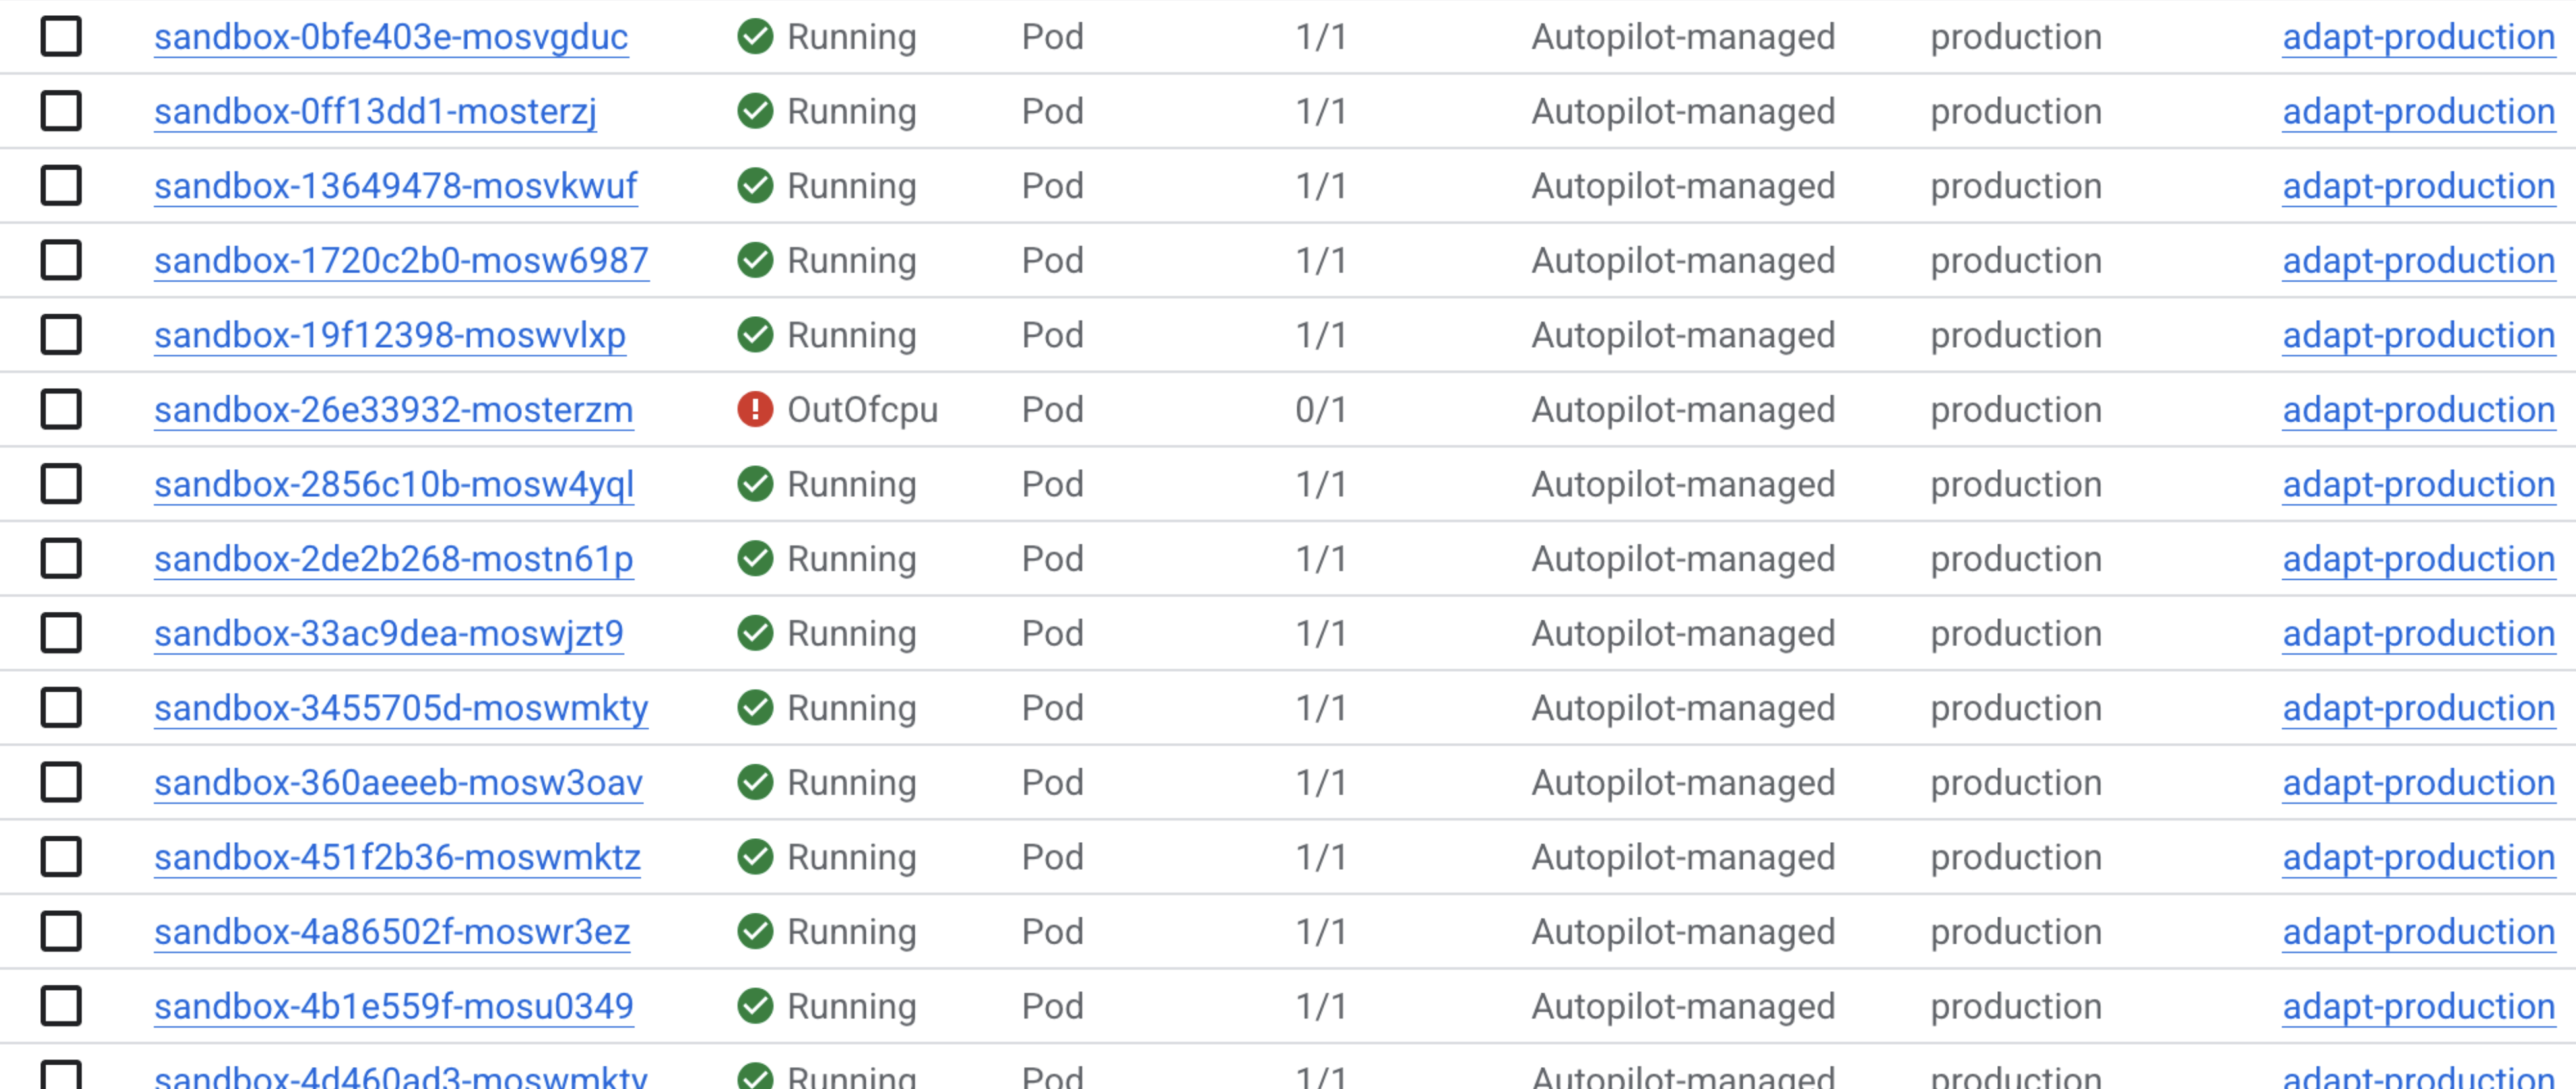Click status check icon for sandbox-33ac9dea-moswjzt9

(x=755, y=633)
